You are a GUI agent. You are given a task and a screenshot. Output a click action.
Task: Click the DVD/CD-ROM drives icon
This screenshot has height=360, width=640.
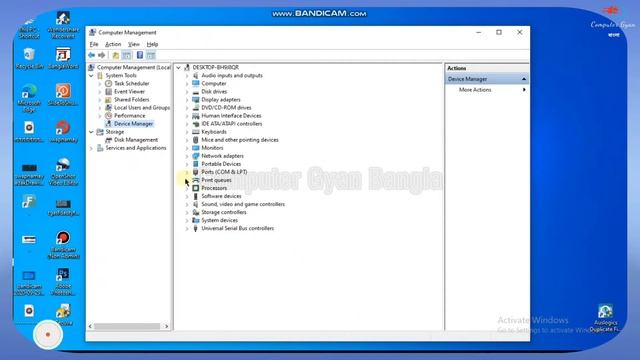click(x=196, y=108)
